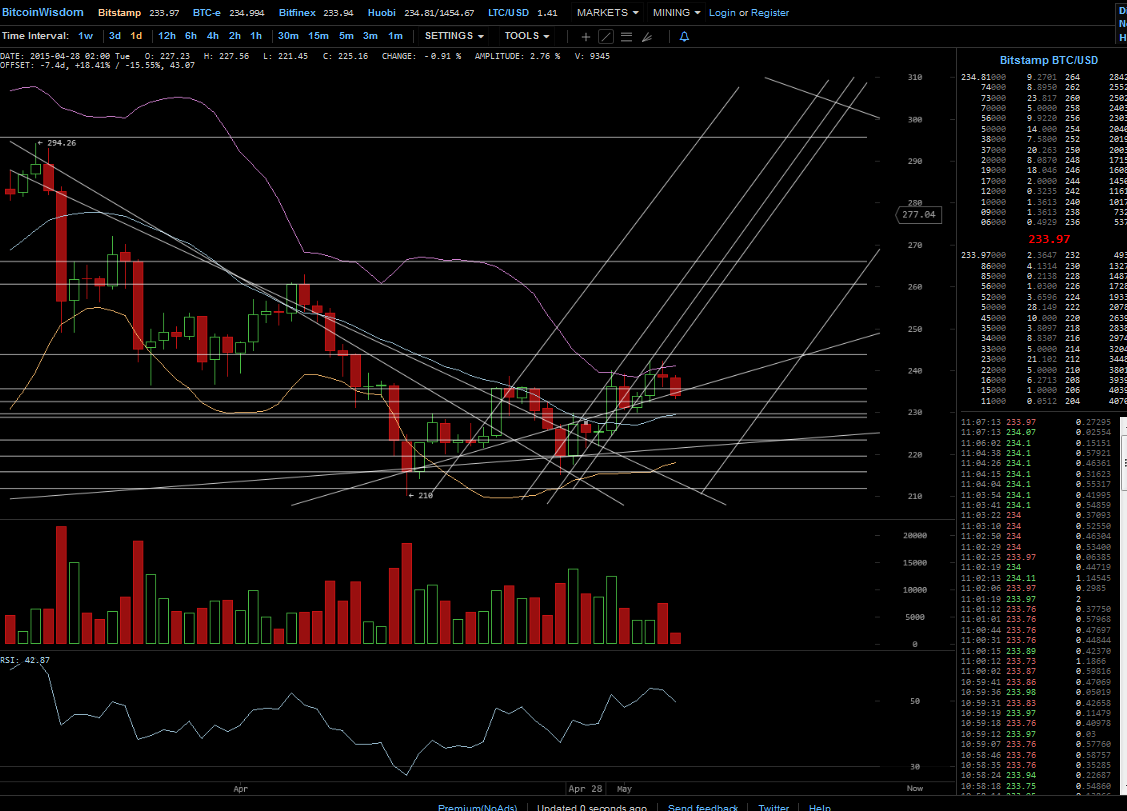Go to BitcoinWisdom home page
1127x811 pixels.
point(42,12)
